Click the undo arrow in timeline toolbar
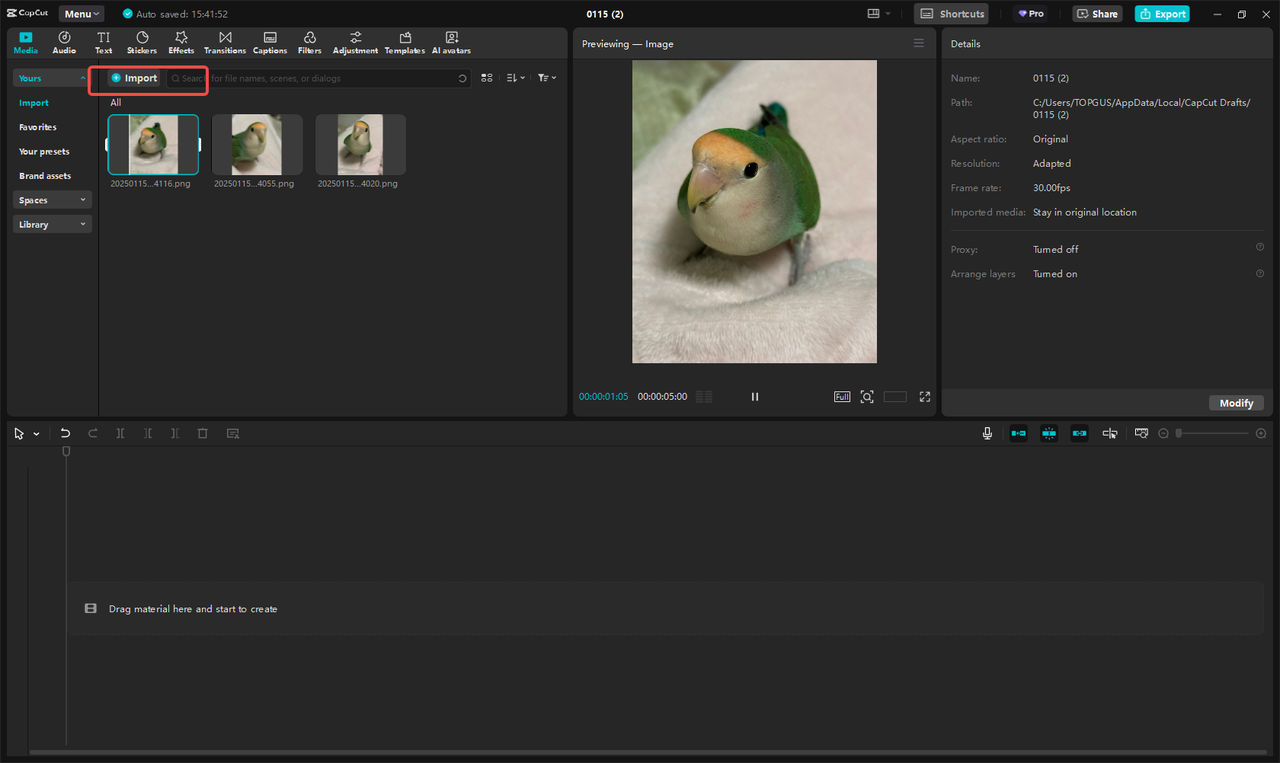 click(65, 433)
